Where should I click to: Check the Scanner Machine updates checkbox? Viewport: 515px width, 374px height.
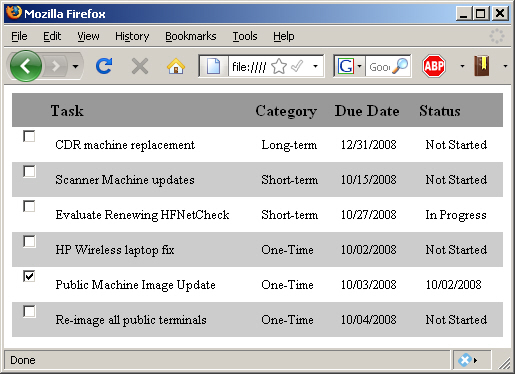click(29, 171)
